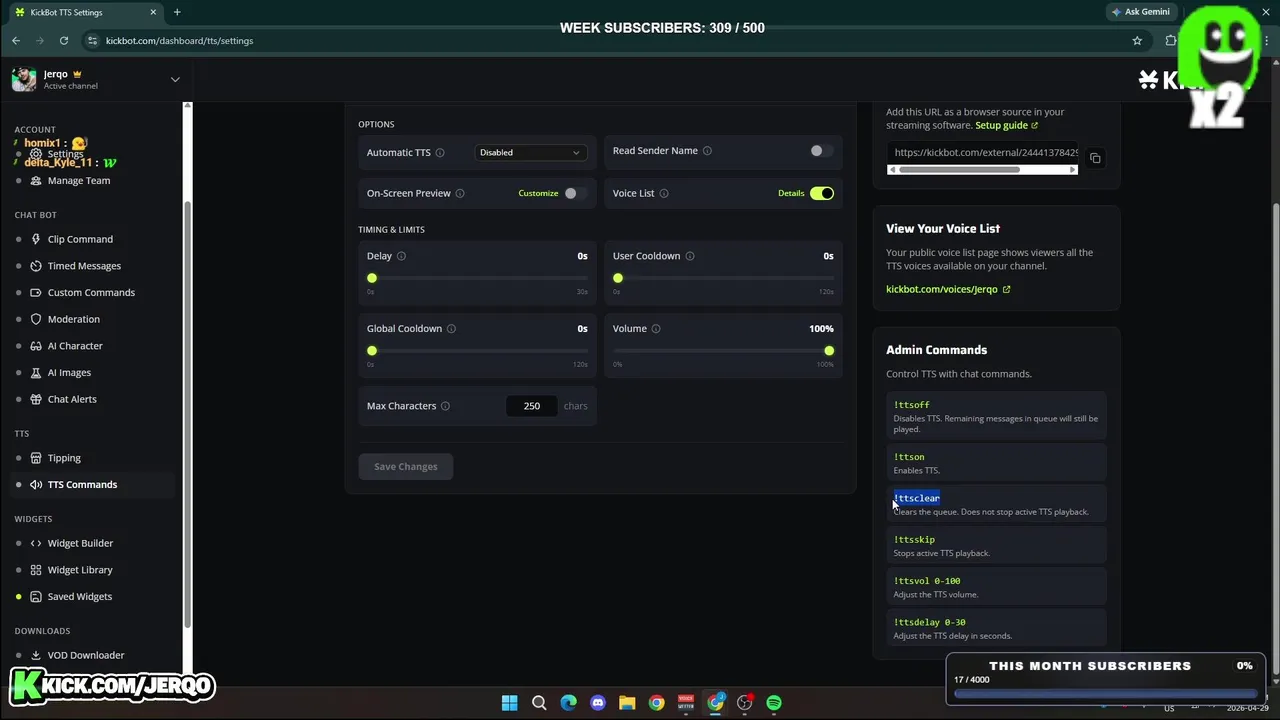Image resolution: width=1280 pixels, height=720 pixels.
Task: Click the info icon beside Automatic TTS
Action: click(440, 153)
